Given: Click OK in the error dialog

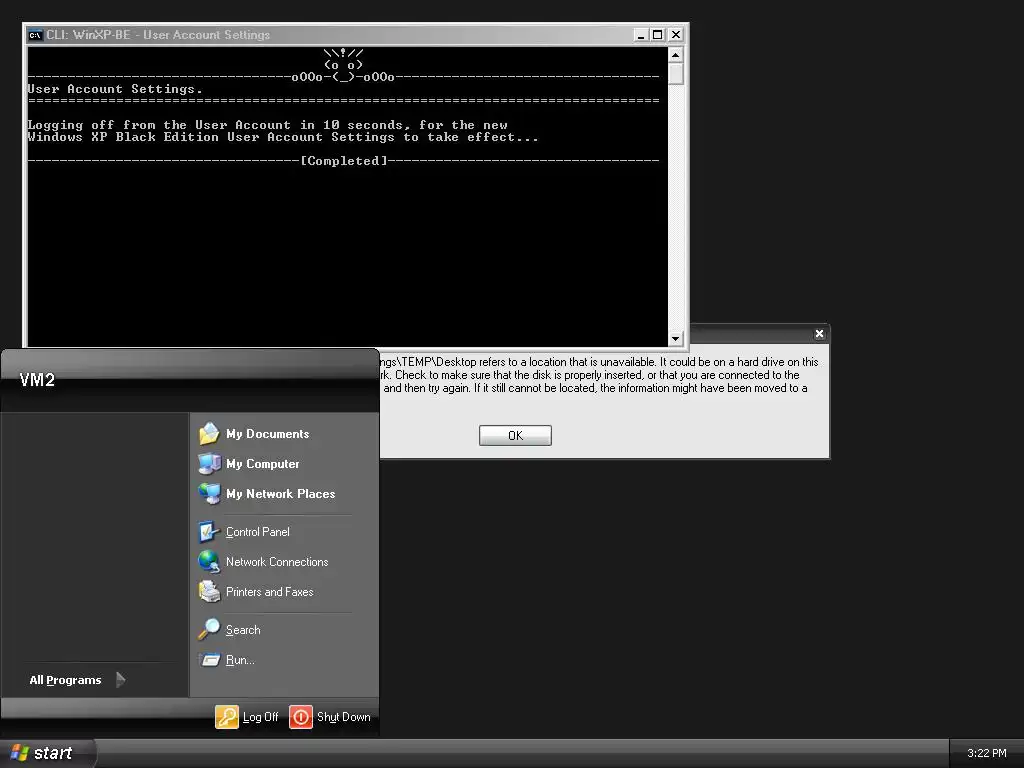Looking at the screenshot, I should tap(515, 436).
